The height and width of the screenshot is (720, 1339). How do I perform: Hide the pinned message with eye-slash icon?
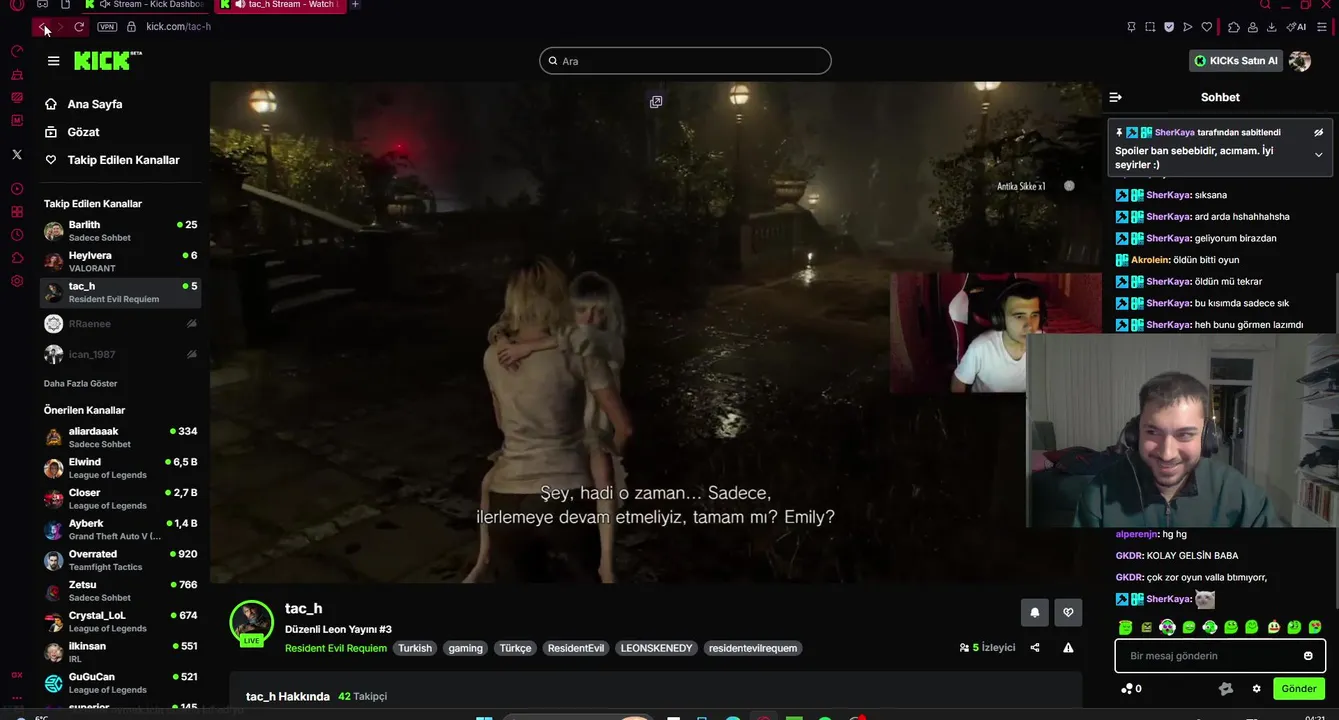1318,132
